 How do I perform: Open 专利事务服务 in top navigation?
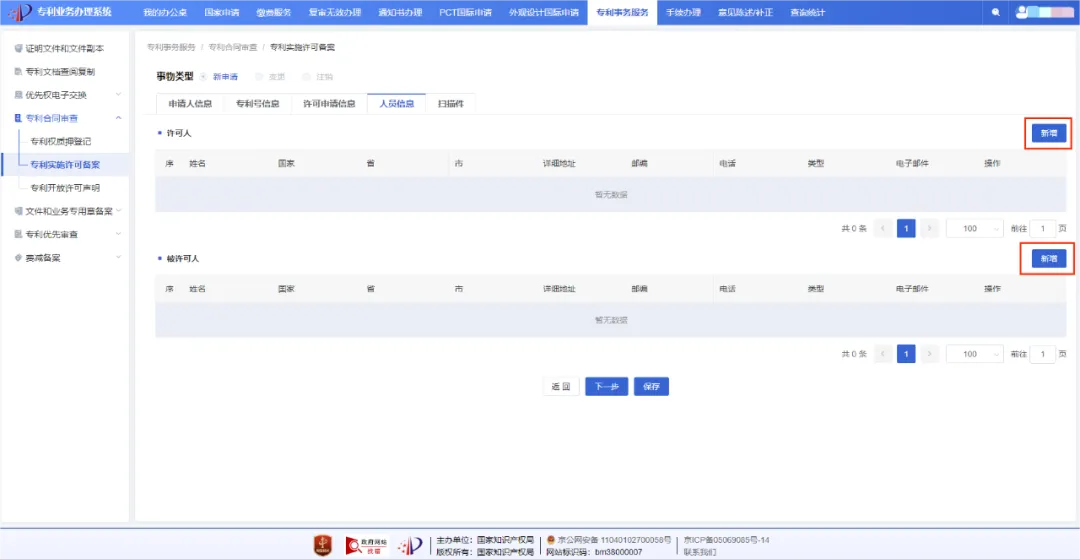click(x=622, y=12)
